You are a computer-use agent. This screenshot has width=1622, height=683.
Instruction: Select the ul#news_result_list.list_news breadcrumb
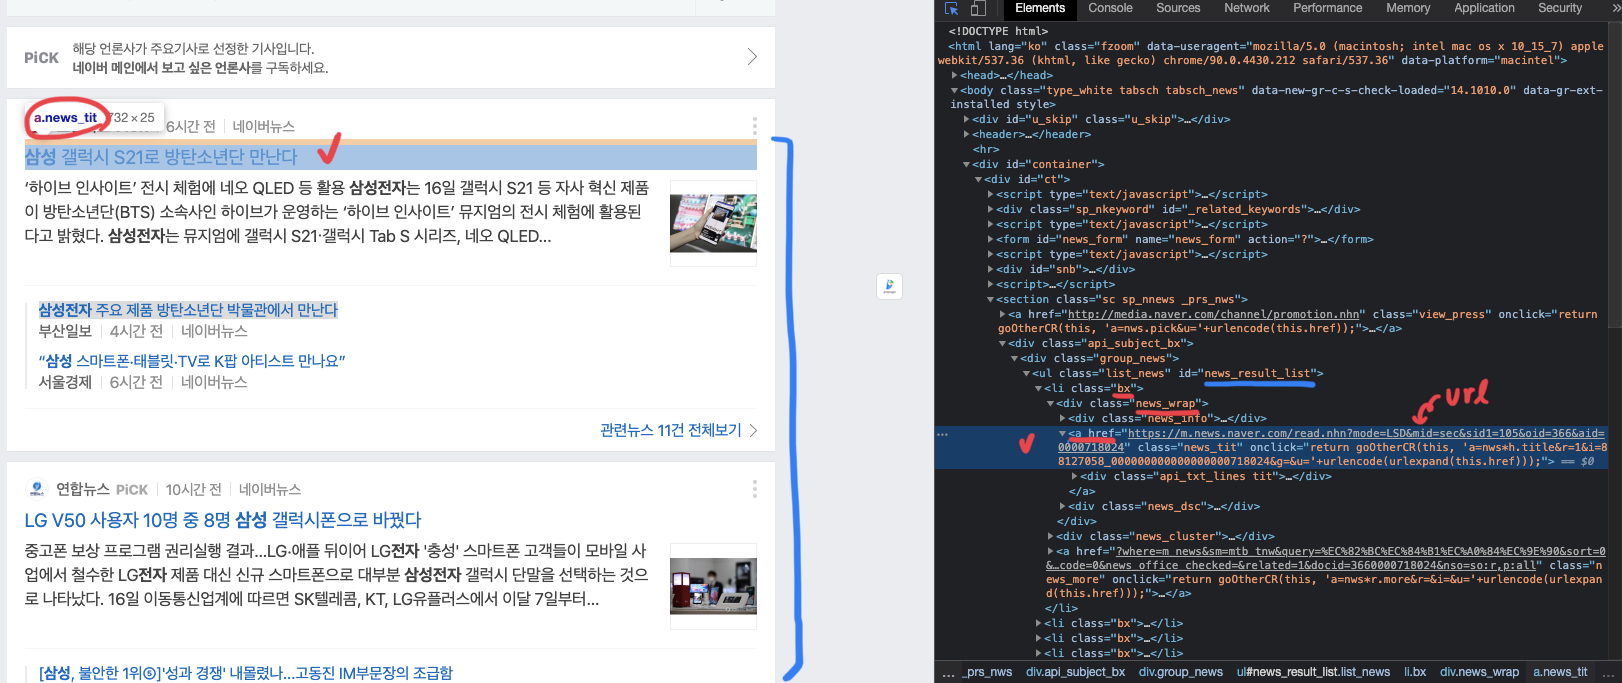[x=1313, y=672]
